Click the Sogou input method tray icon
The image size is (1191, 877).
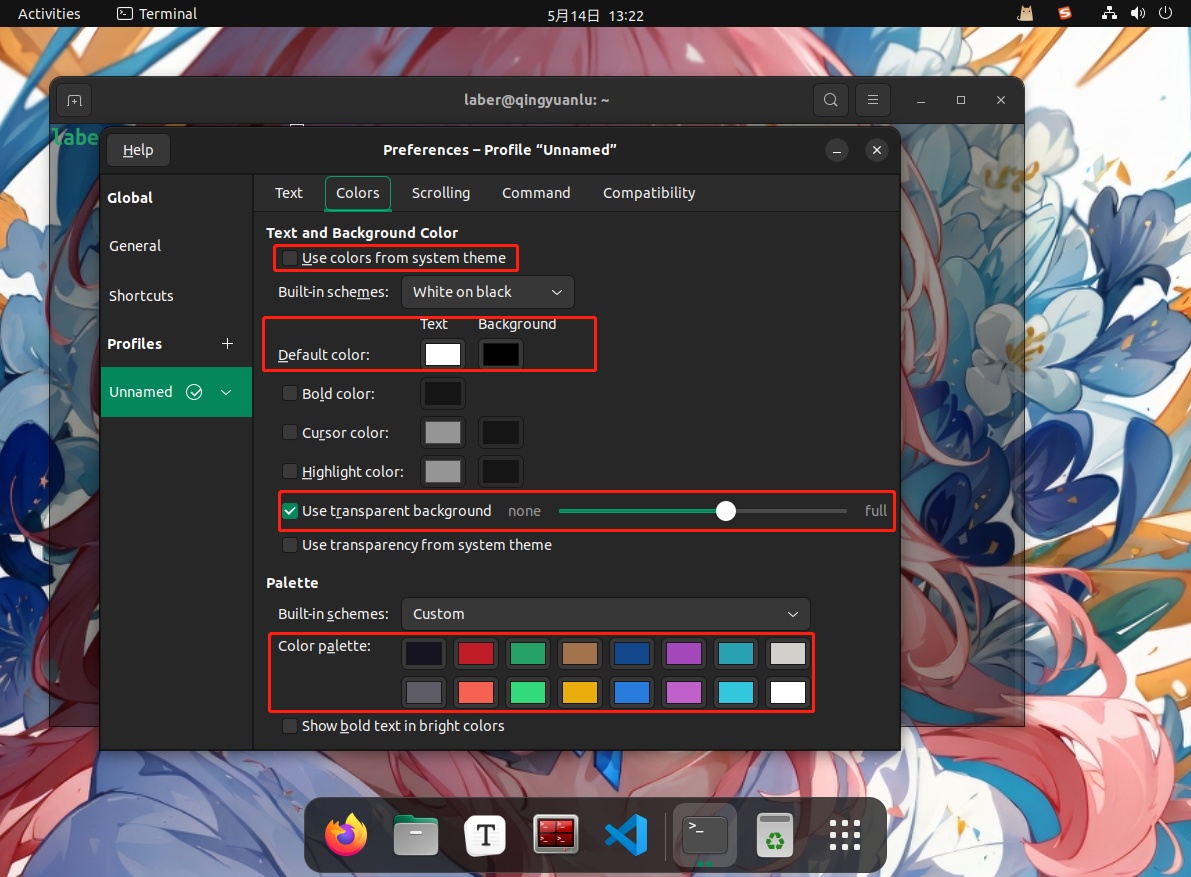pos(1065,13)
